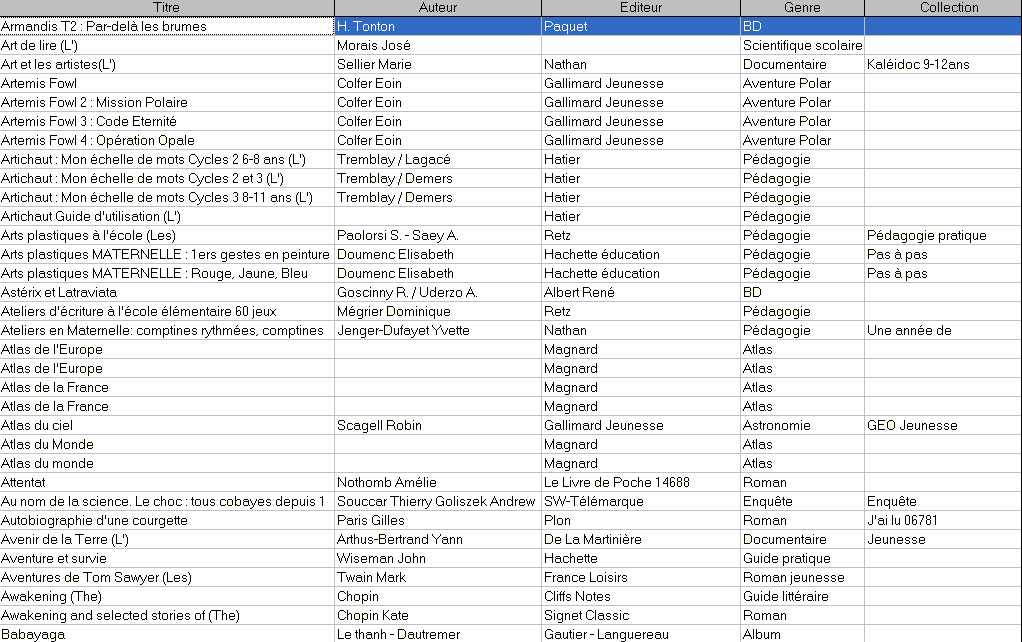Select author cell 'H. Tonton'
This screenshot has height=642, width=1022.
(x=366, y=27)
